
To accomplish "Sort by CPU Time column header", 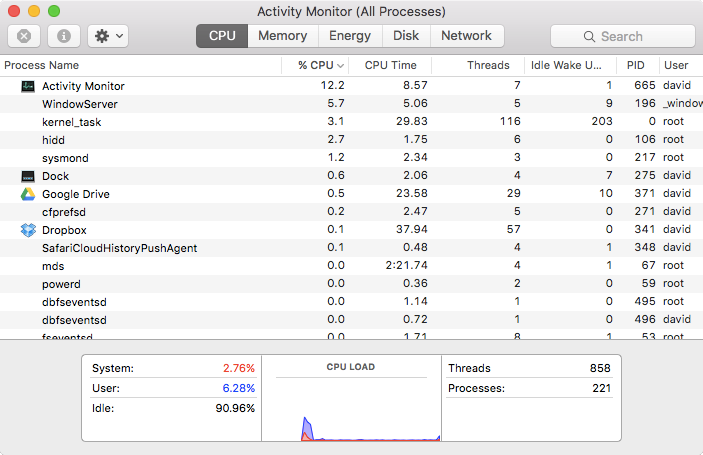I will click(390, 65).
